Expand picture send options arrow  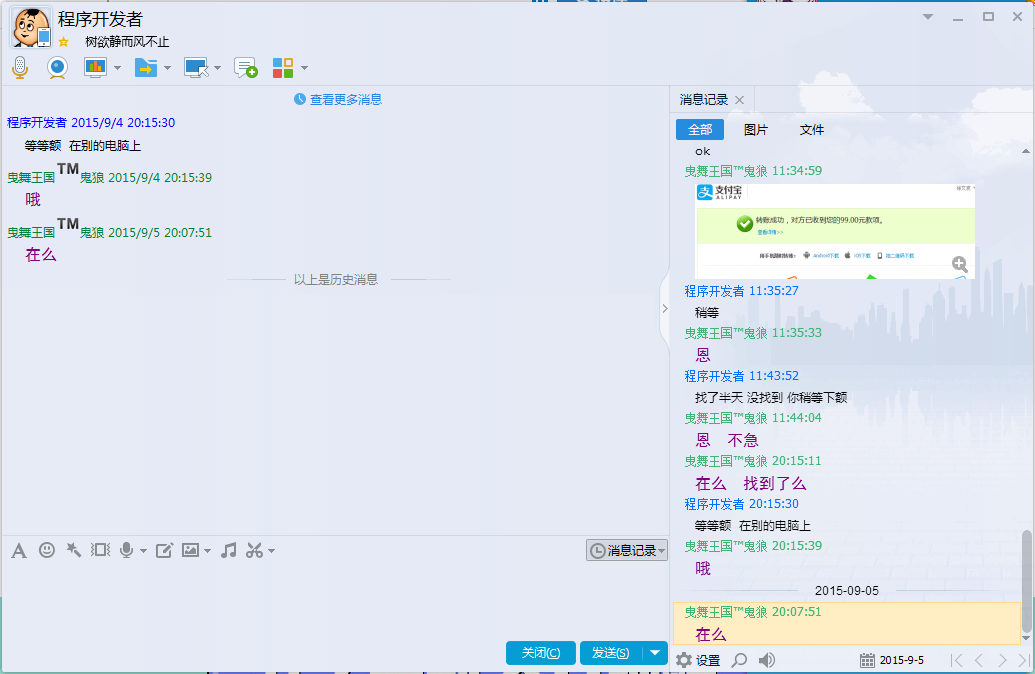(x=207, y=551)
